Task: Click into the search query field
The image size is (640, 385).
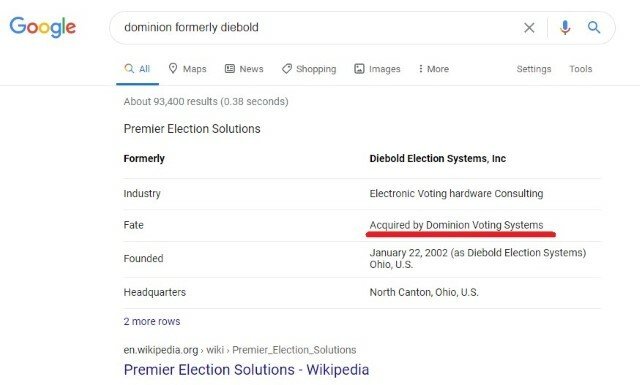Action: coord(318,27)
